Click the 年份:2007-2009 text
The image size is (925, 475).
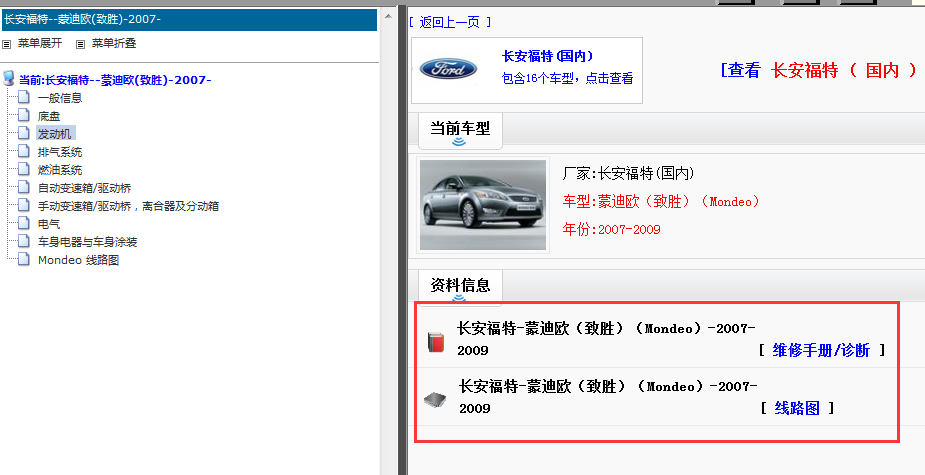(612, 230)
